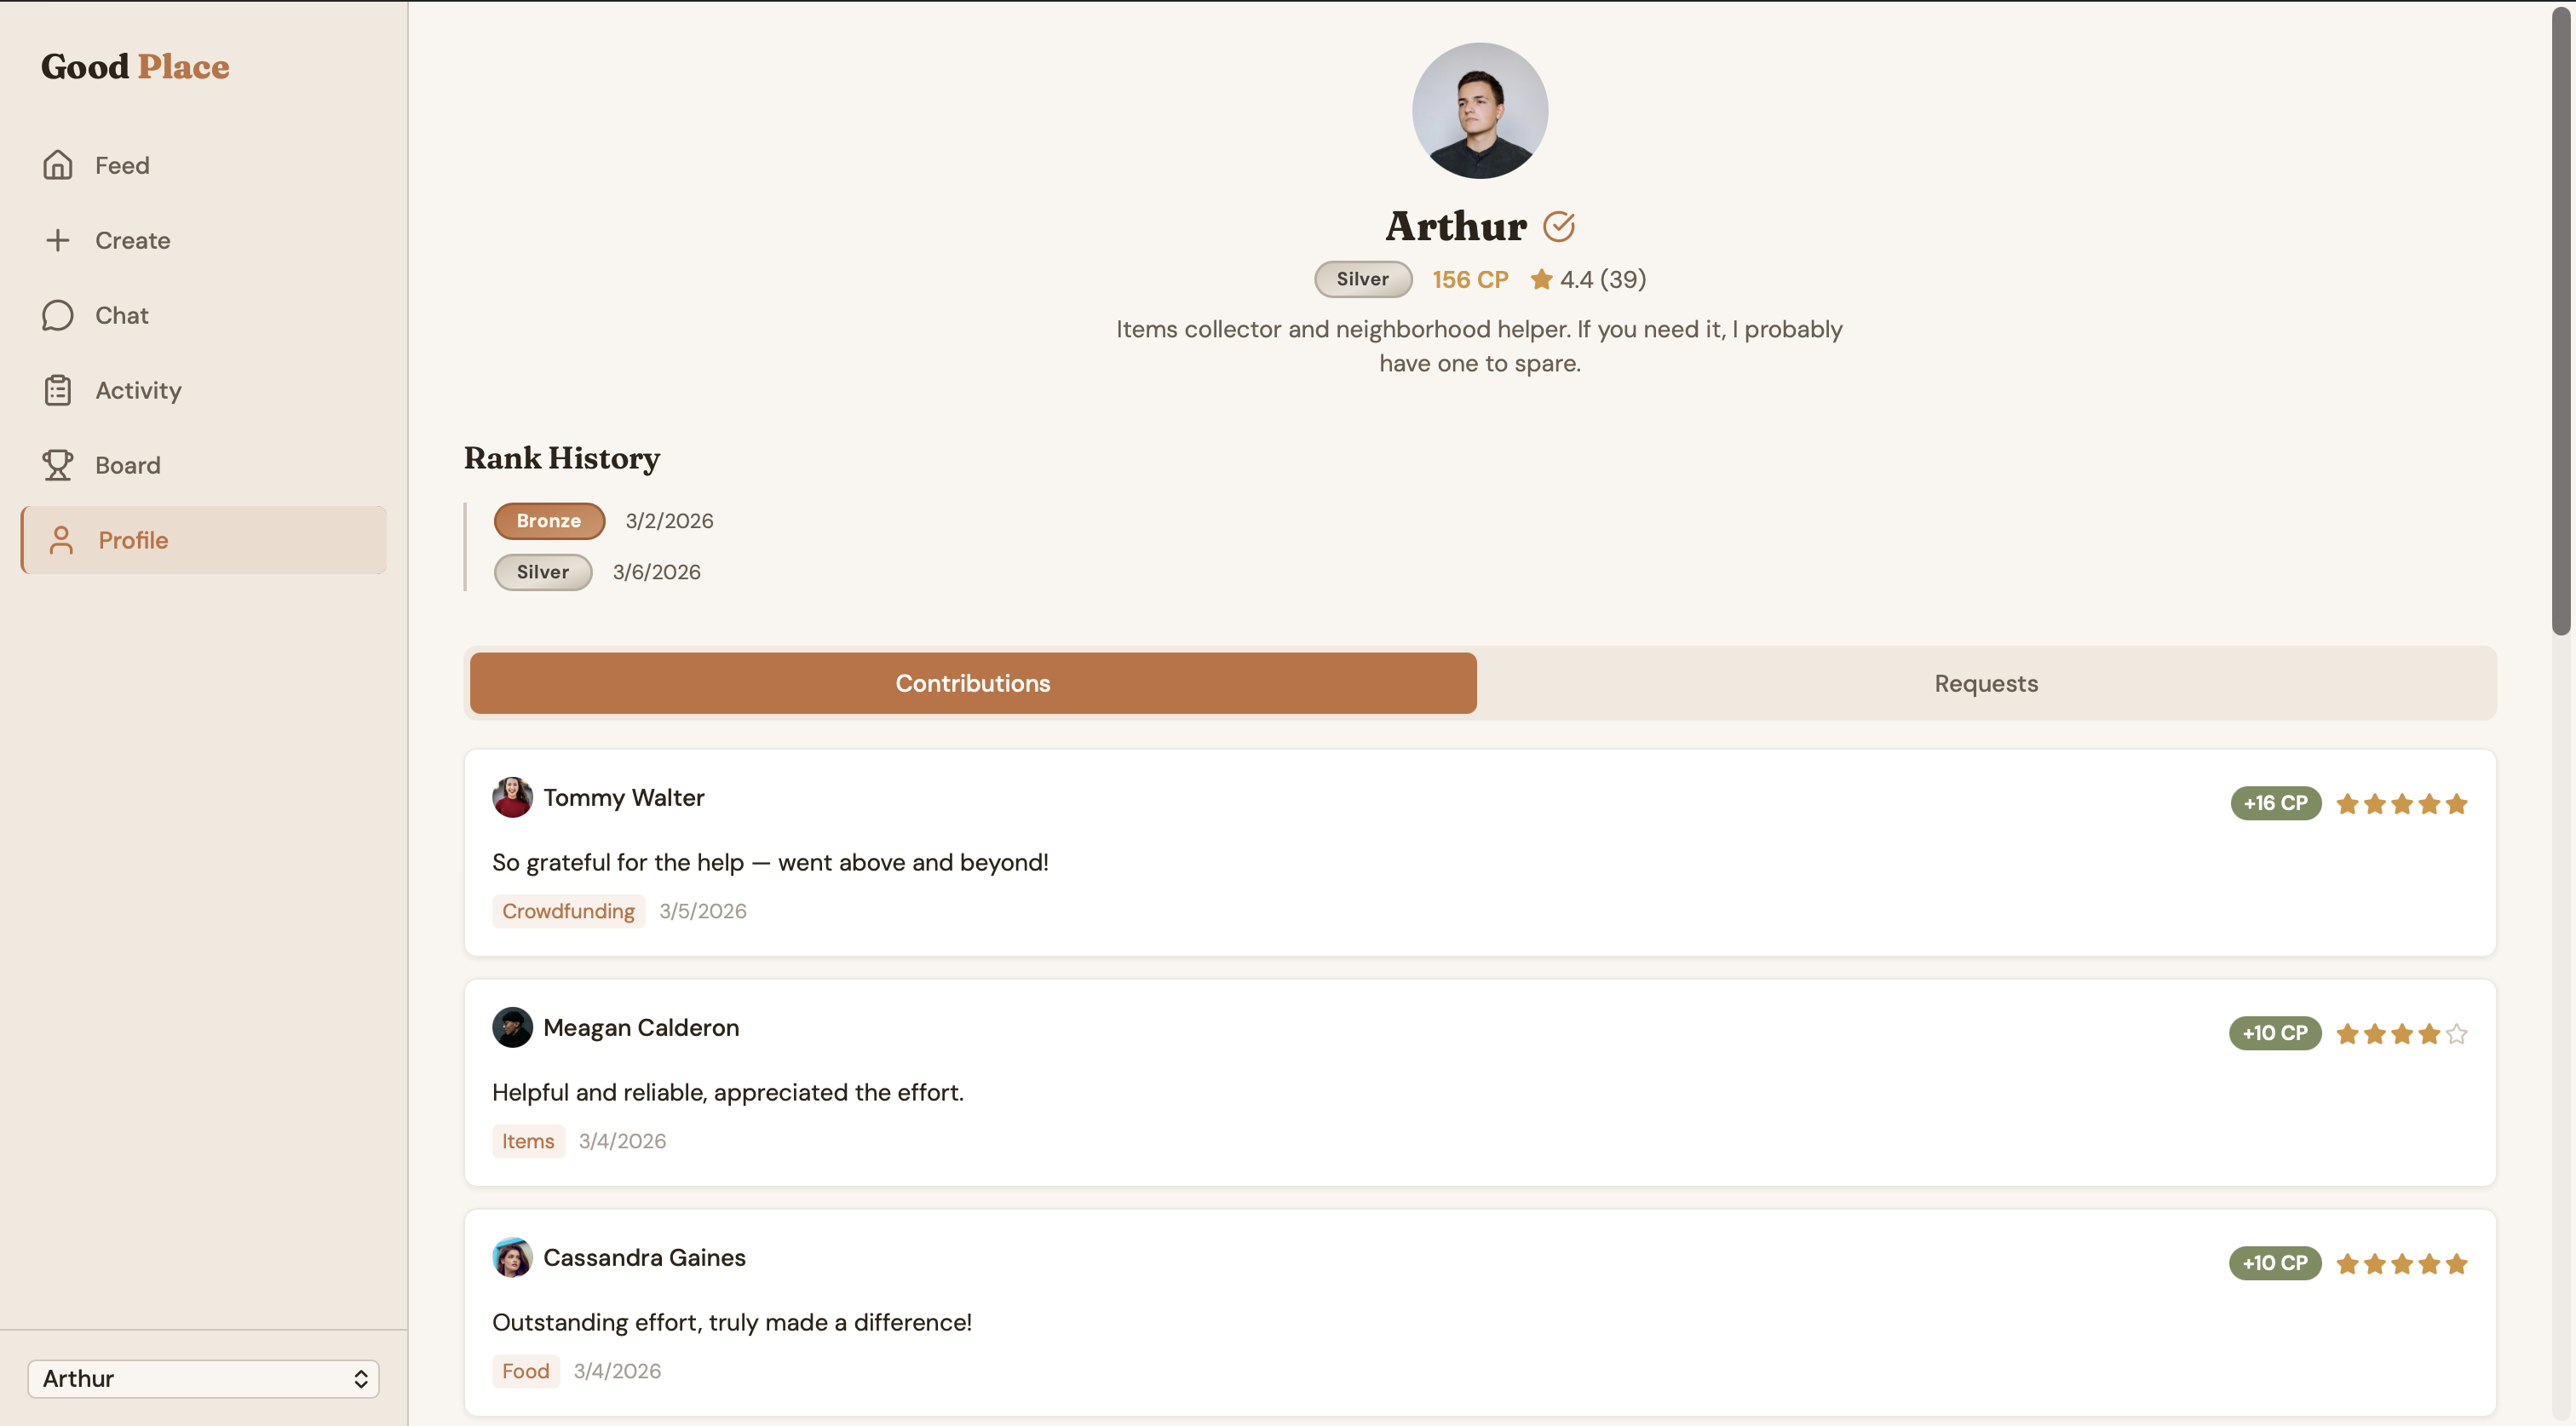The width and height of the screenshot is (2576, 1426).
Task: Click the Board trophy icon
Action: (58, 465)
